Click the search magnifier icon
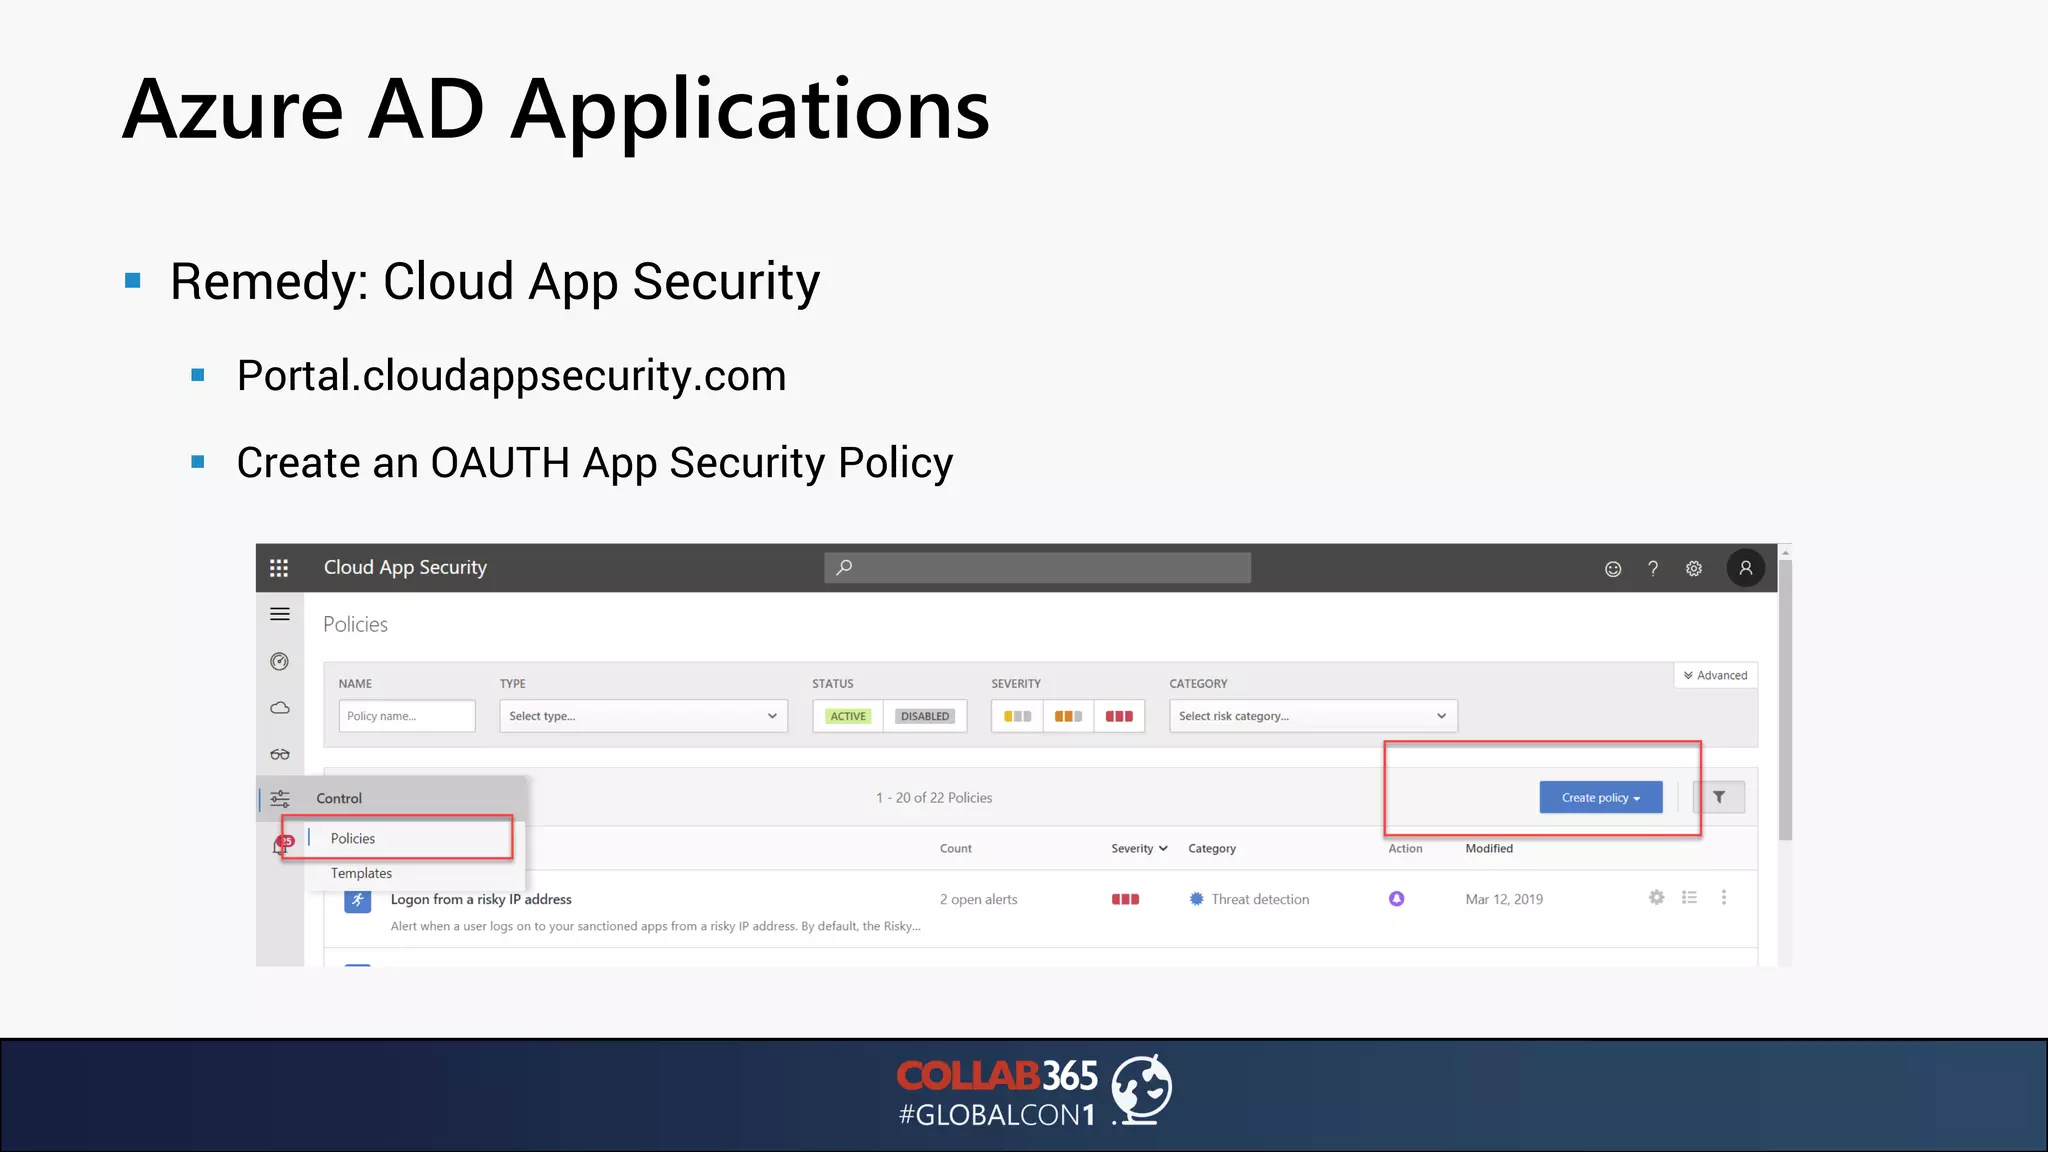This screenshot has height=1152, width=2048. [x=844, y=567]
